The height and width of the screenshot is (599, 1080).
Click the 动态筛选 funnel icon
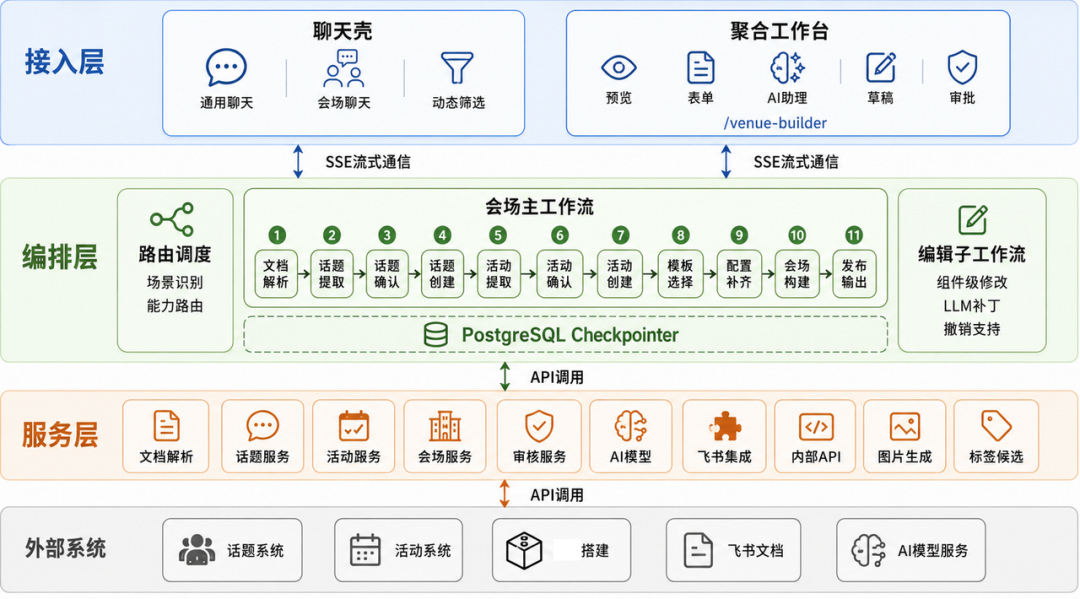point(457,68)
